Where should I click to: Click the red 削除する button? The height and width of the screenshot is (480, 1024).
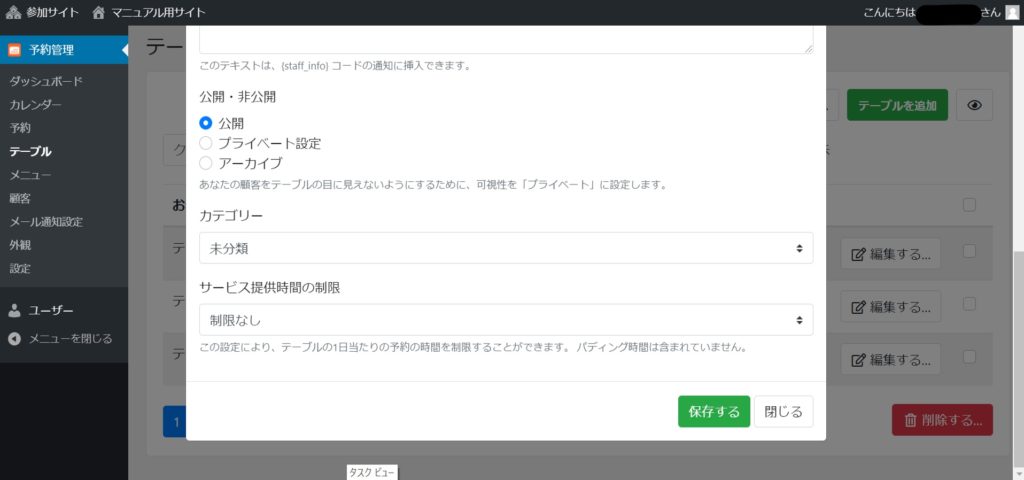pyautogui.click(x=942, y=420)
